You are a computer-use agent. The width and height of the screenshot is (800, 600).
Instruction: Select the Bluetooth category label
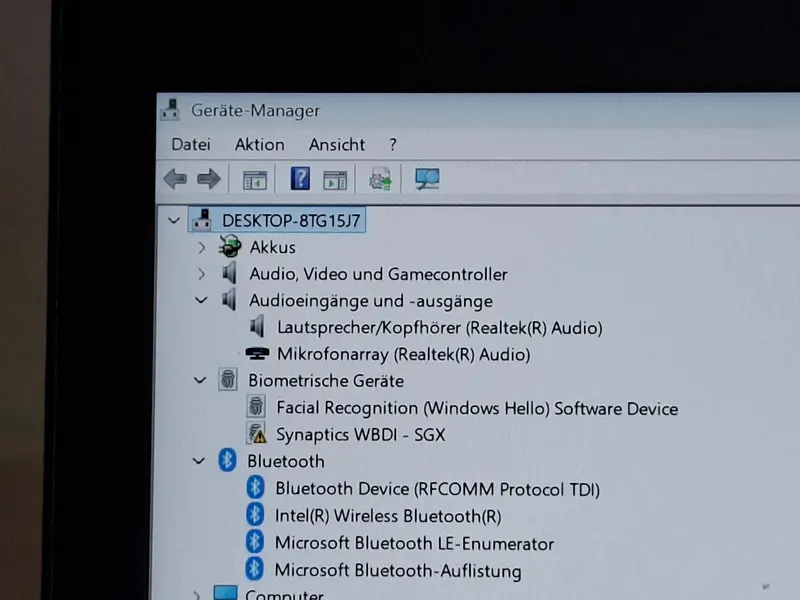tap(286, 461)
